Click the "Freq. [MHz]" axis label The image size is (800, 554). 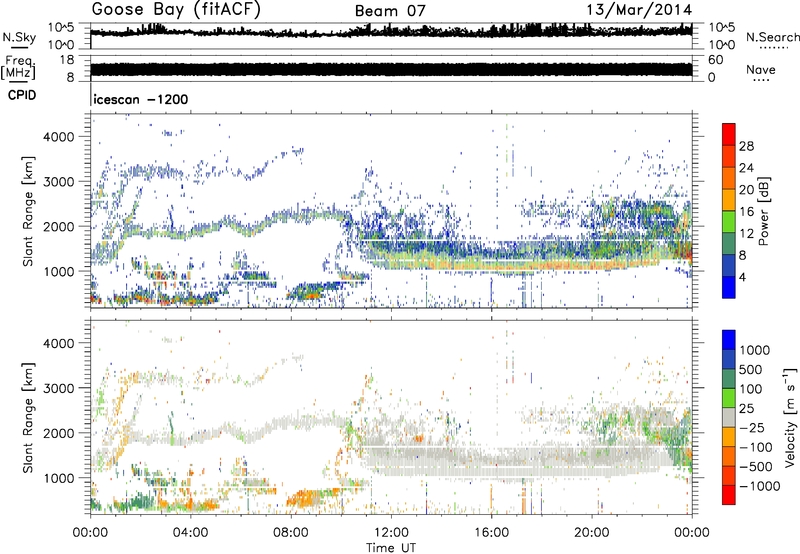(18, 67)
